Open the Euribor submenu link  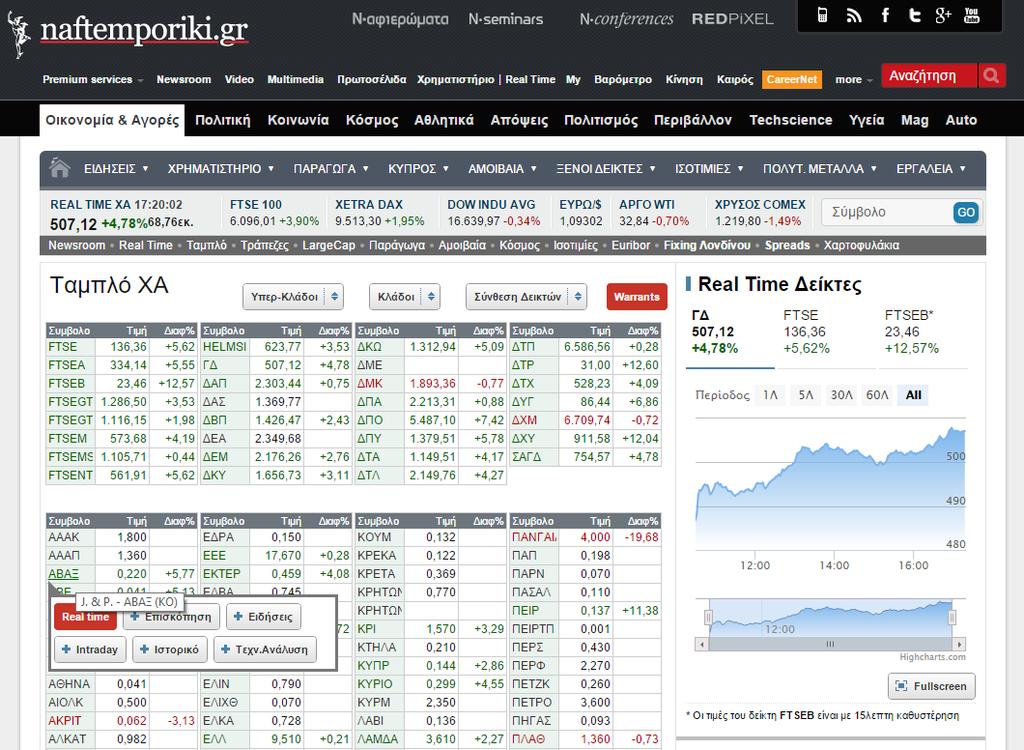[x=630, y=246]
